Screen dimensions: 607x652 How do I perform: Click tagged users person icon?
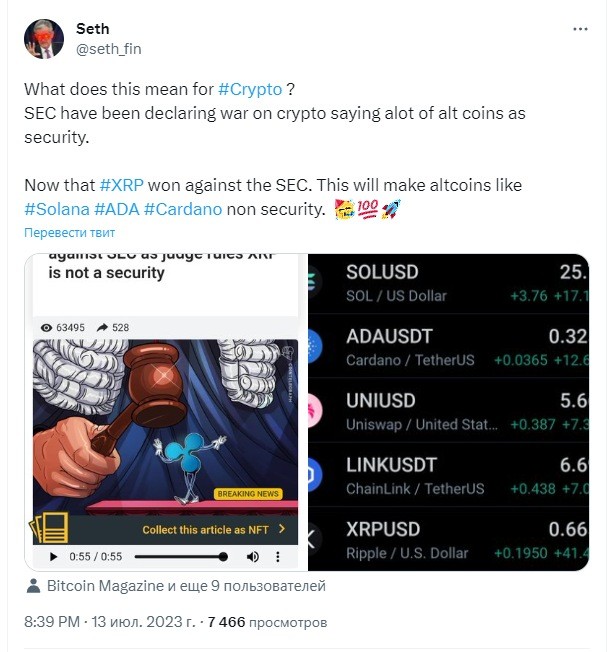click(x=33, y=585)
